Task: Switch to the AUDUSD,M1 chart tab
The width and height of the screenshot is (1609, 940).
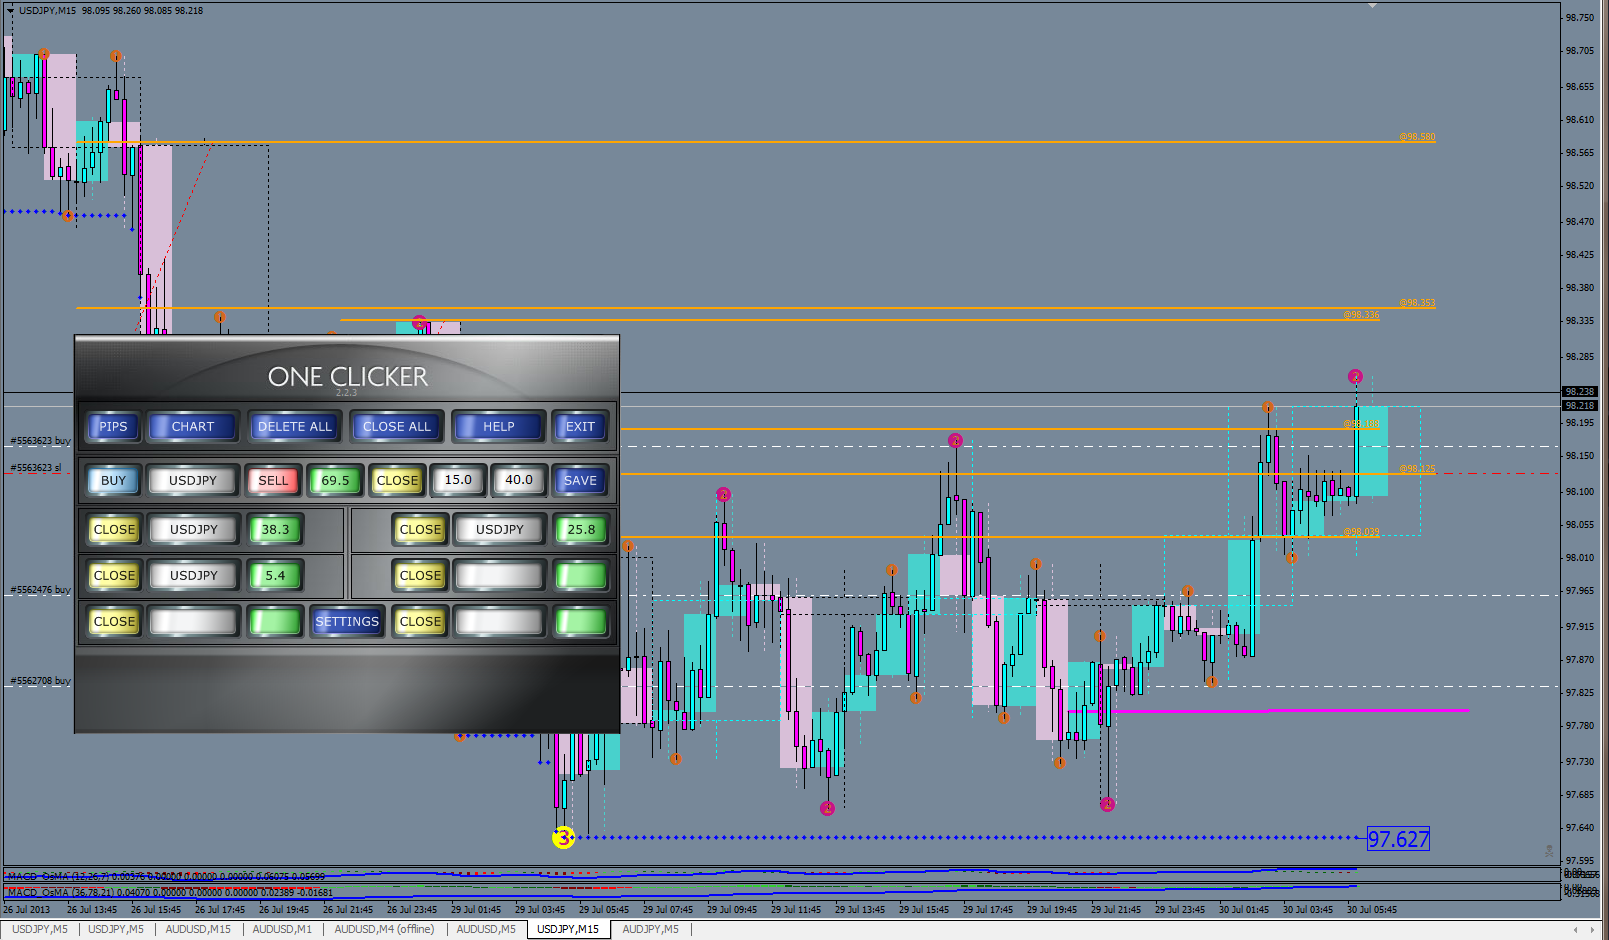Action: click(x=282, y=930)
